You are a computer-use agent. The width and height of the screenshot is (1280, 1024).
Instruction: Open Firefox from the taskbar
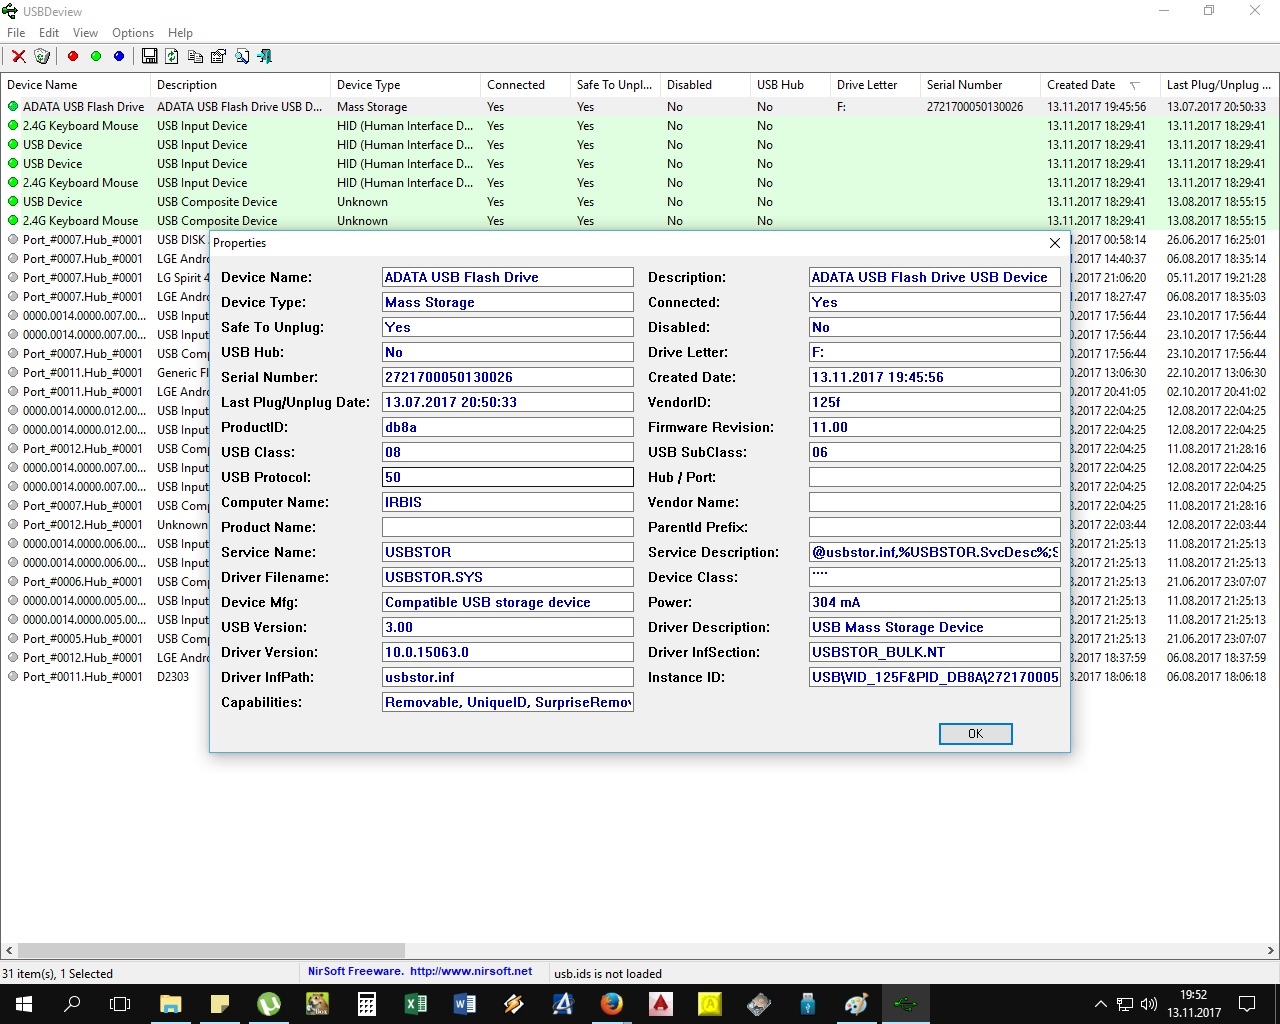pyautogui.click(x=612, y=1004)
